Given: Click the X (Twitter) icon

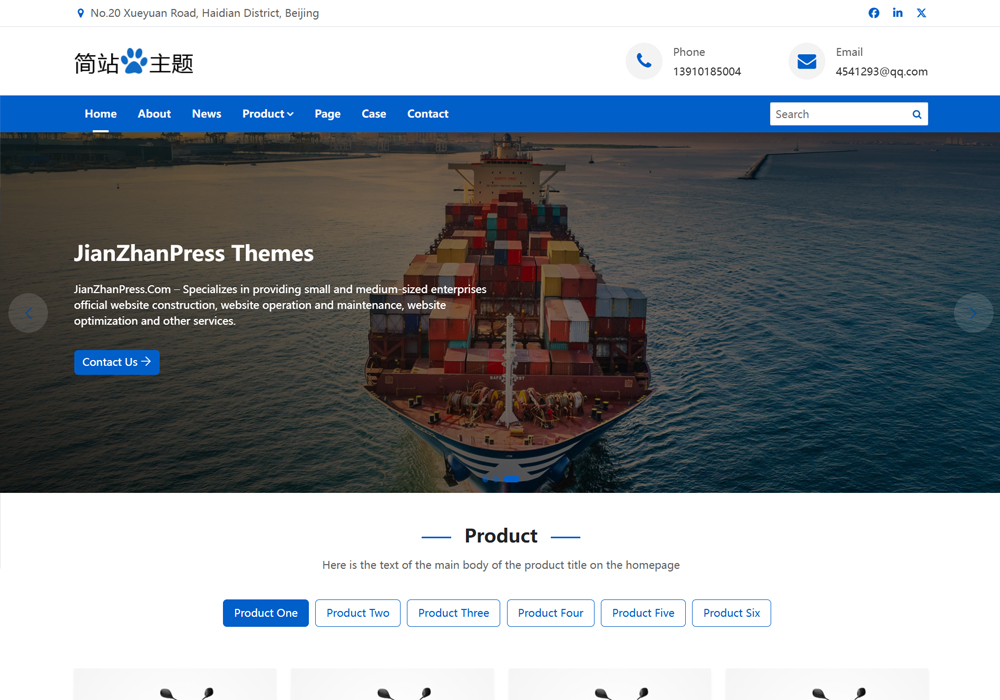Looking at the screenshot, I should (921, 13).
